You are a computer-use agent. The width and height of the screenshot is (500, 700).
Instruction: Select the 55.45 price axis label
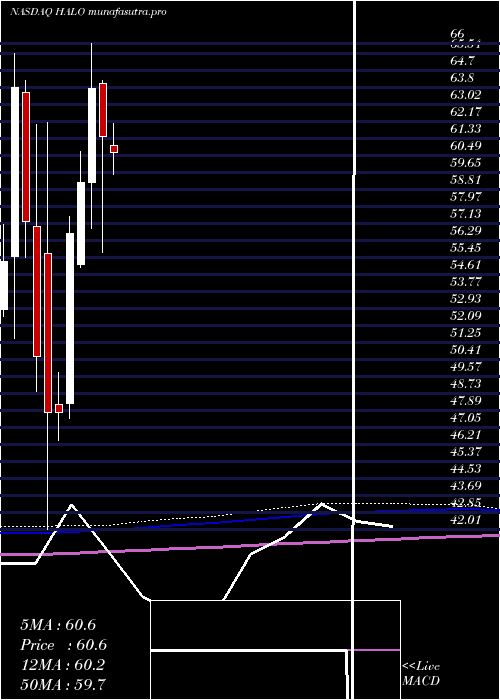466,247
